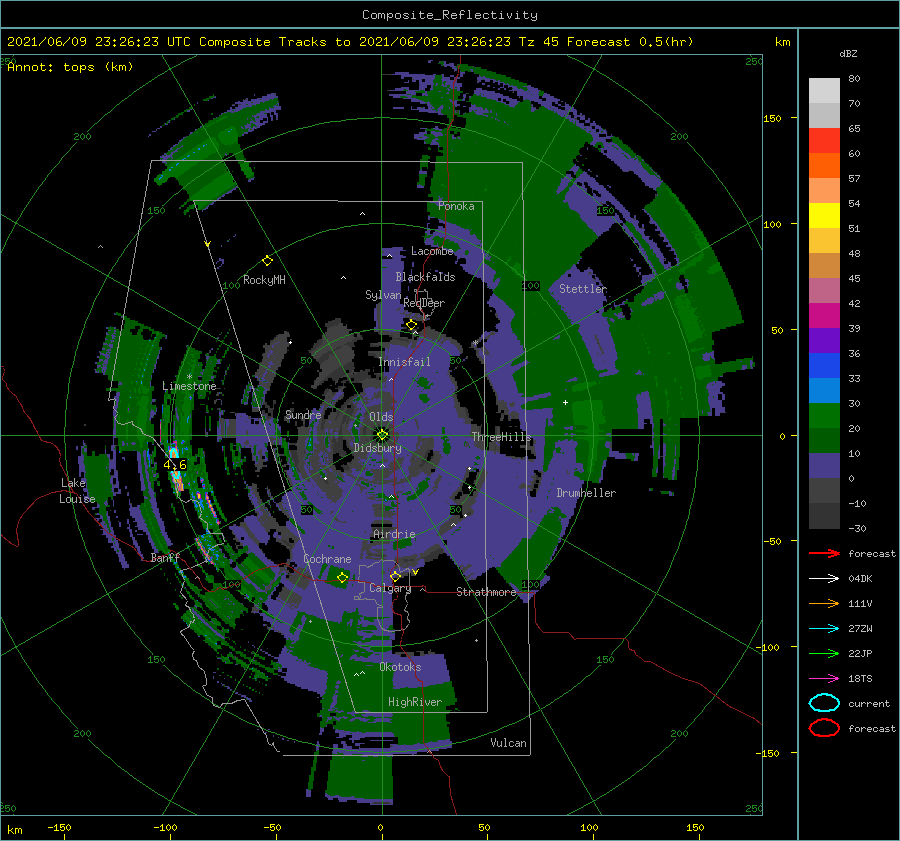Click the Okotoks city label
This screenshot has width=900, height=841.
point(400,667)
